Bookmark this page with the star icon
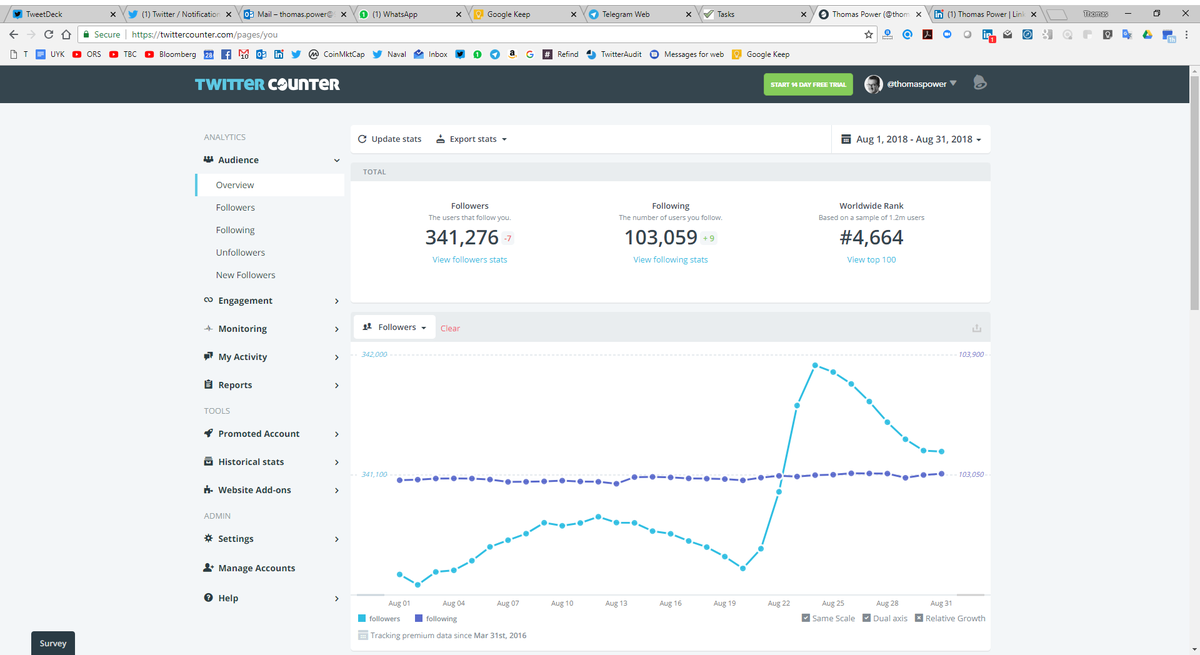Screen dimensions: 1200x655 (869, 34)
